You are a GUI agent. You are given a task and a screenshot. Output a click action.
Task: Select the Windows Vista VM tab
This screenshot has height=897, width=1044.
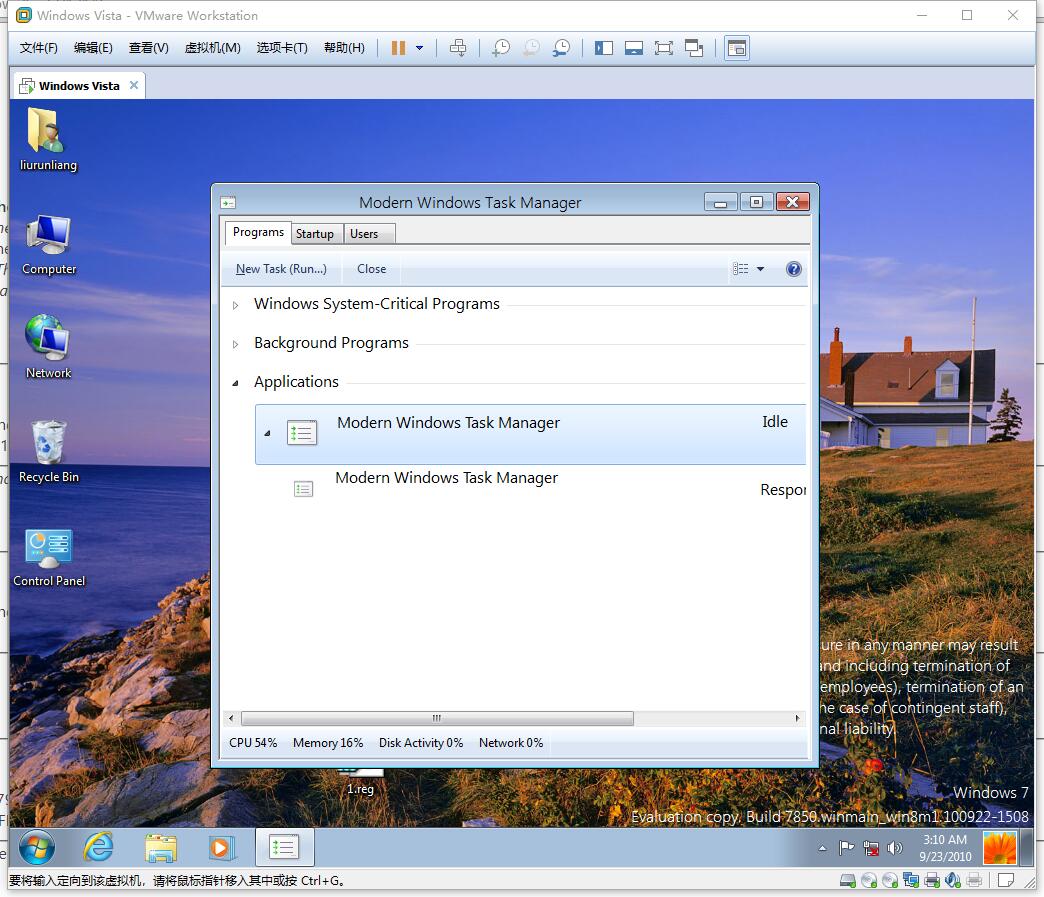click(x=79, y=86)
